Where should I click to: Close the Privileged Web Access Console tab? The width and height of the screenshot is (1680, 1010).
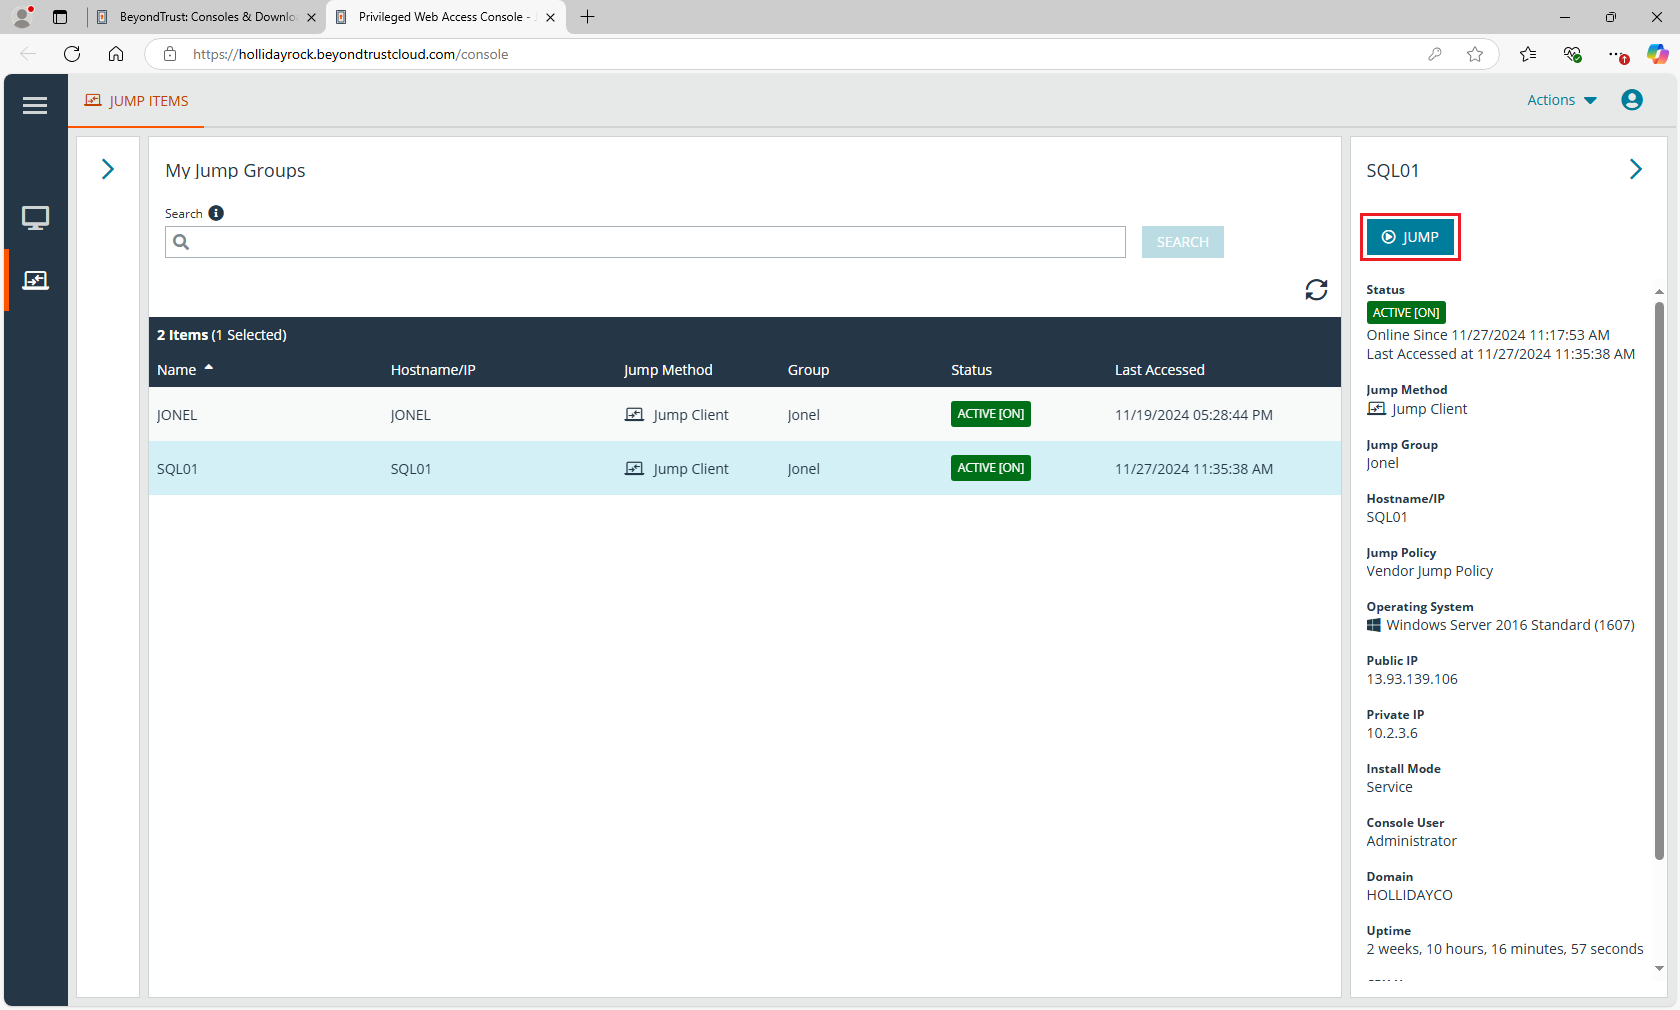click(x=550, y=17)
